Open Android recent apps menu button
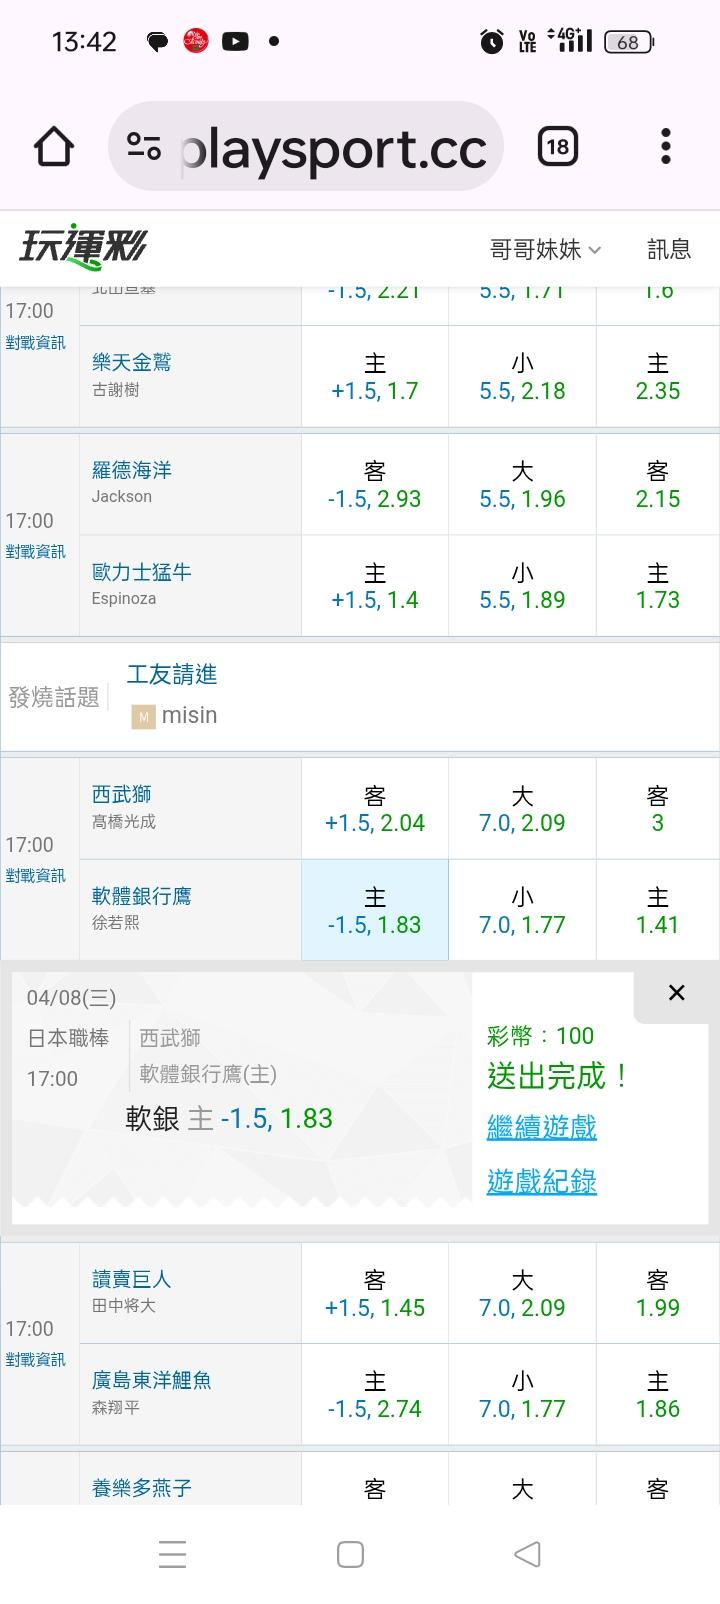 click(x=172, y=1554)
